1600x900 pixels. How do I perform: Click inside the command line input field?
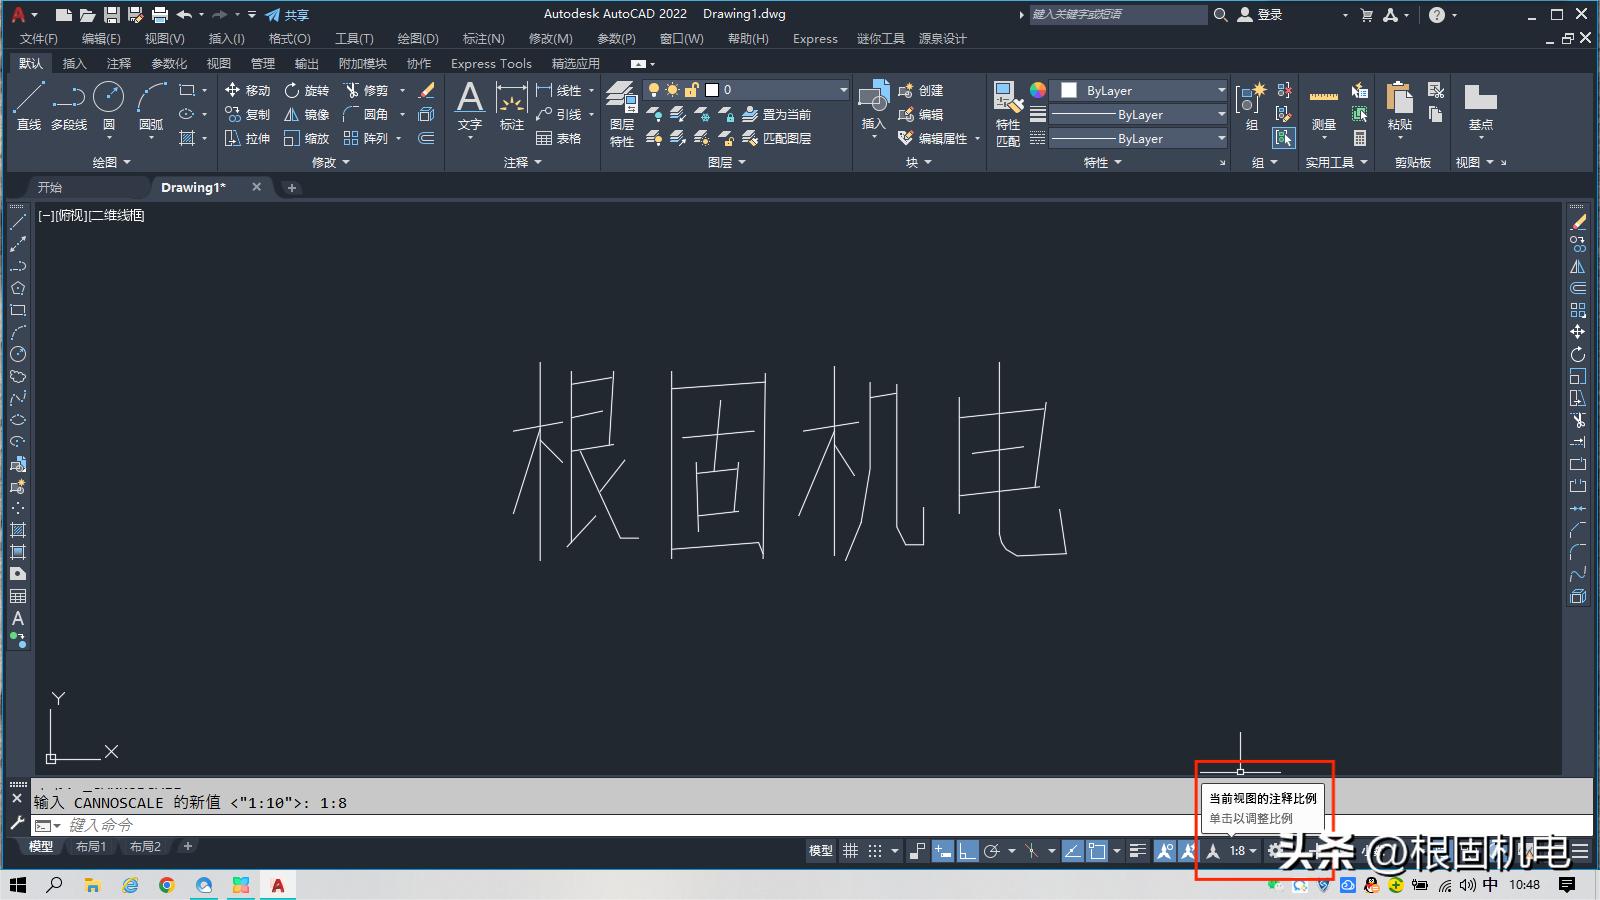(200, 825)
